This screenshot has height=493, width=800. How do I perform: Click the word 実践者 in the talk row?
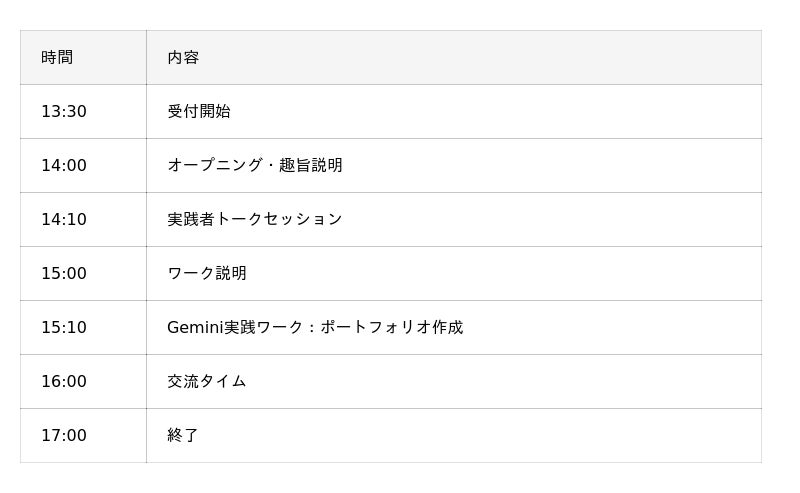(191, 219)
